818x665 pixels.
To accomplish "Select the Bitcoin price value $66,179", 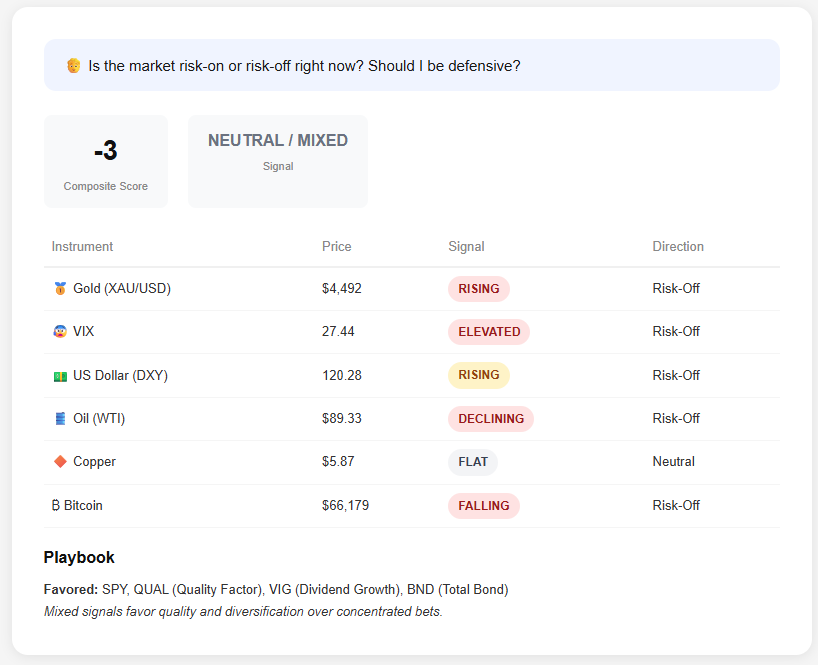I will [x=345, y=505].
